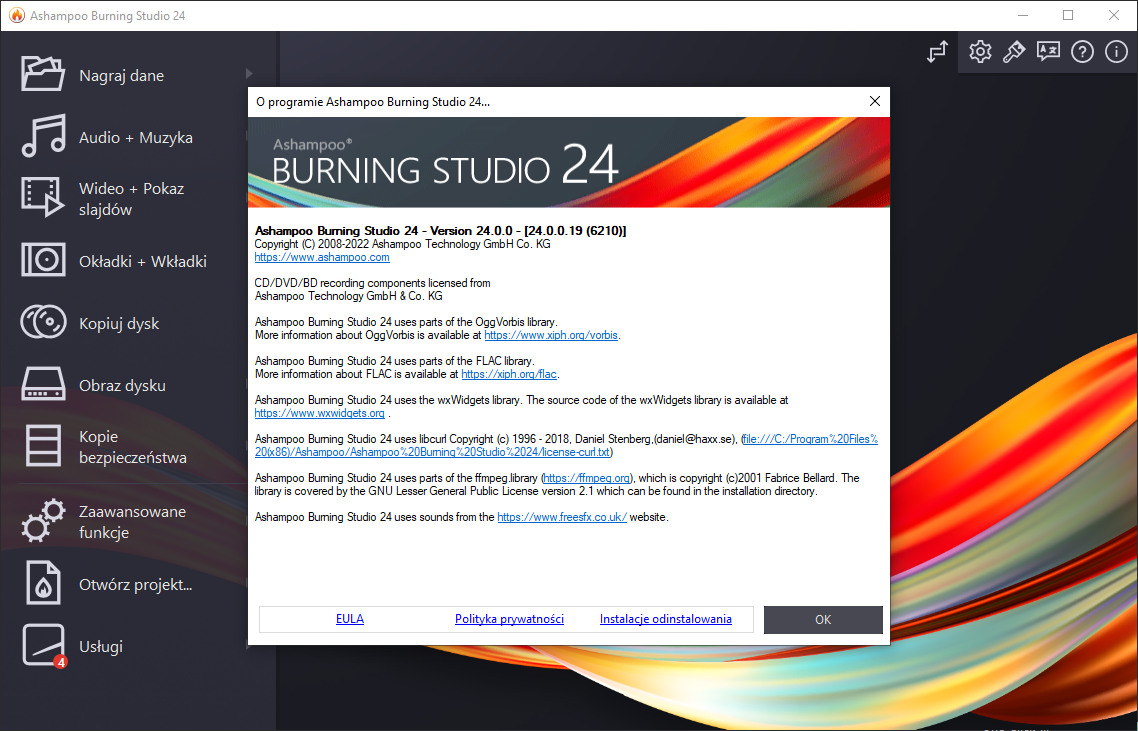Minimize the Ashampoo Burning Studio window
Image resolution: width=1138 pixels, height=731 pixels.
tap(1023, 15)
